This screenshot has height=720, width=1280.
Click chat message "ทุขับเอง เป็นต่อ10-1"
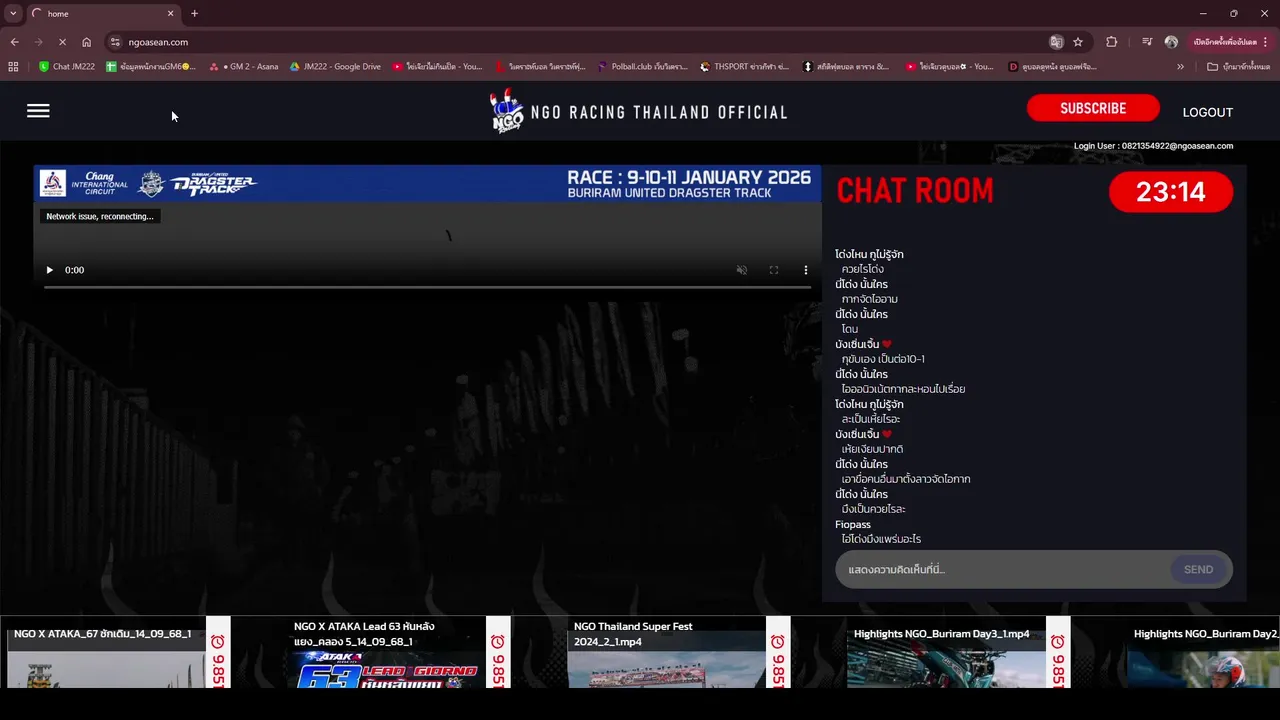(x=883, y=359)
